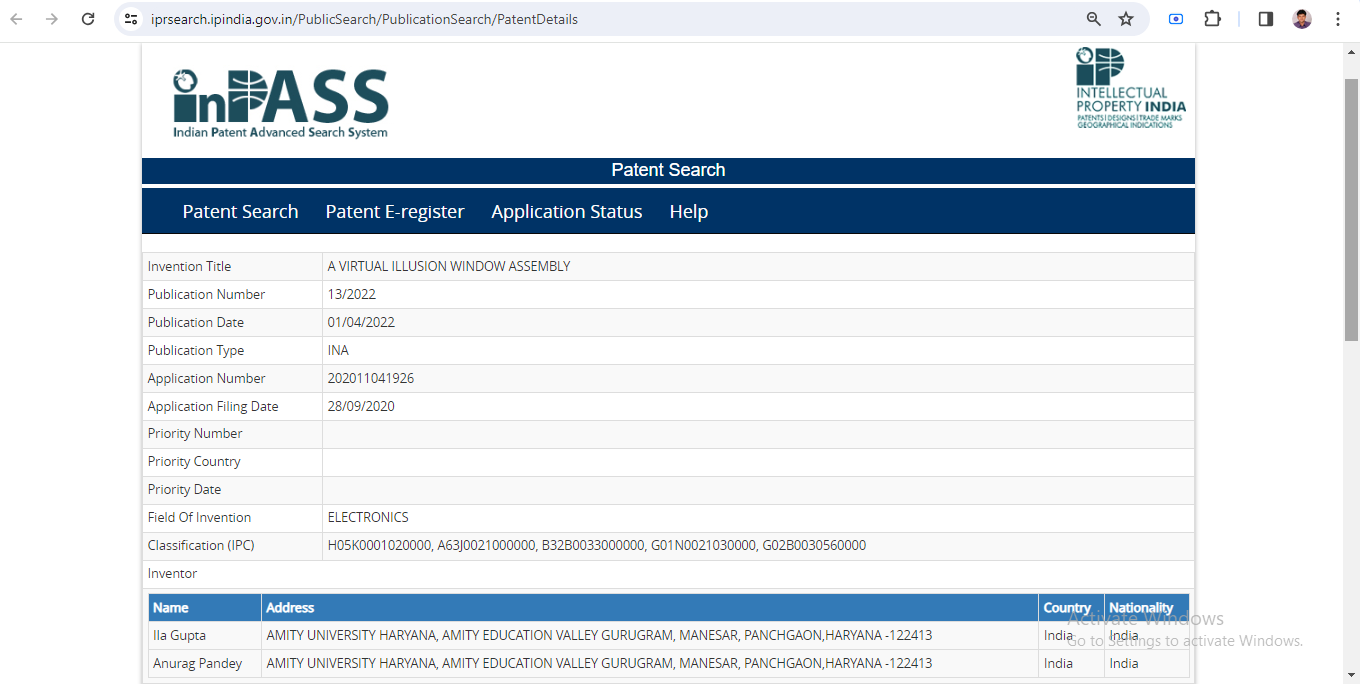
Task: Select publication date 01/04/2022
Action: click(x=361, y=322)
